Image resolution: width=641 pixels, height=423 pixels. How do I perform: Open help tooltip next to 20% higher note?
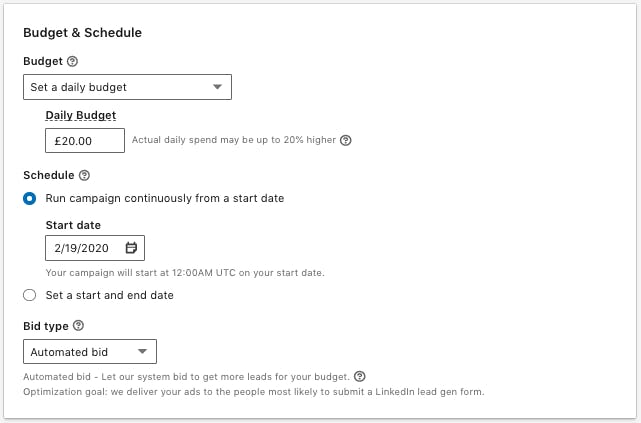pos(345,140)
